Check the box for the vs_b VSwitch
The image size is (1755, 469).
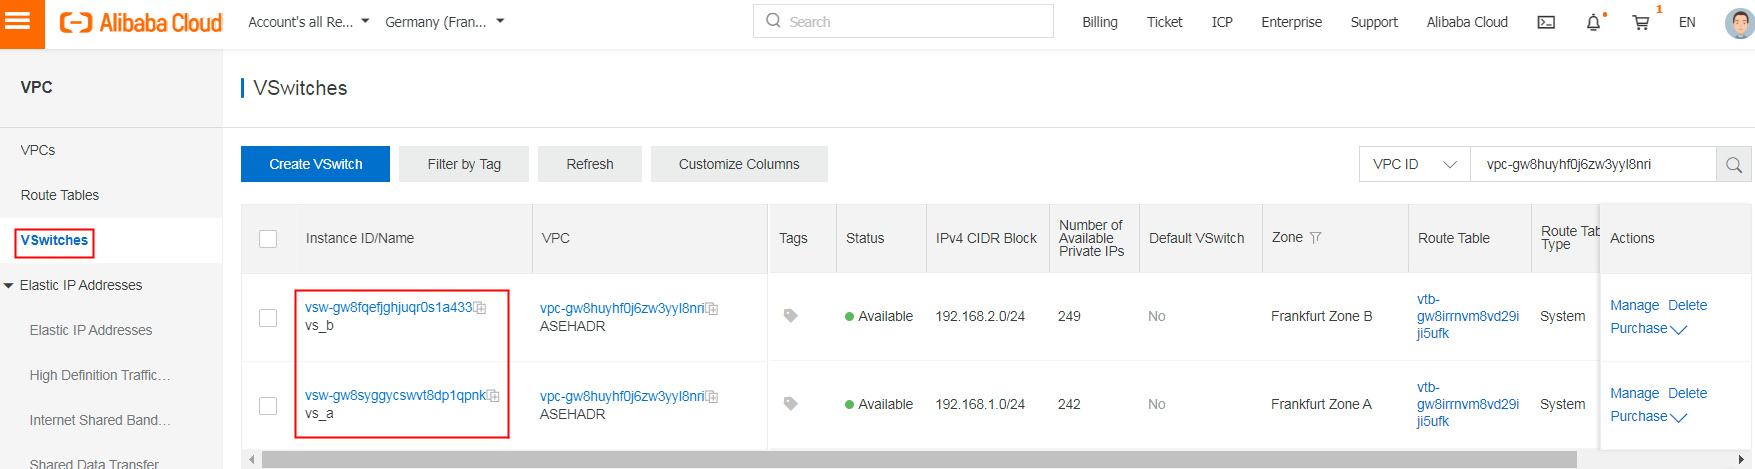click(x=268, y=317)
